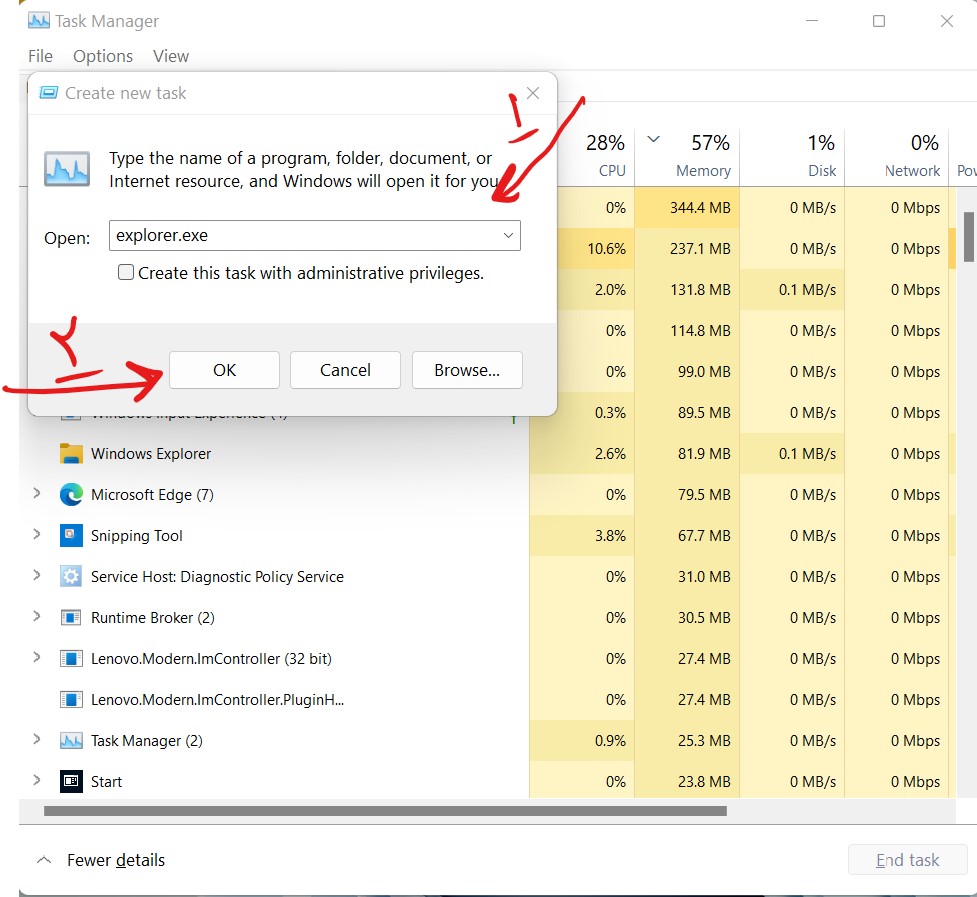Select the Task Manager (2) process name

click(x=146, y=741)
